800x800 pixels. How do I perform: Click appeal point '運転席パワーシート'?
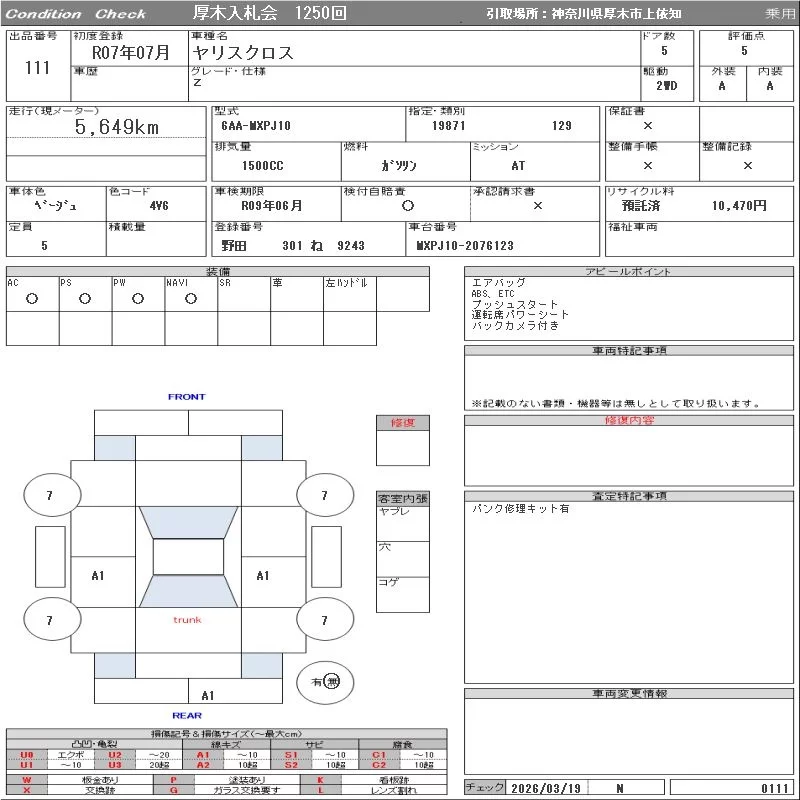pyautogui.click(x=520, y=315)
